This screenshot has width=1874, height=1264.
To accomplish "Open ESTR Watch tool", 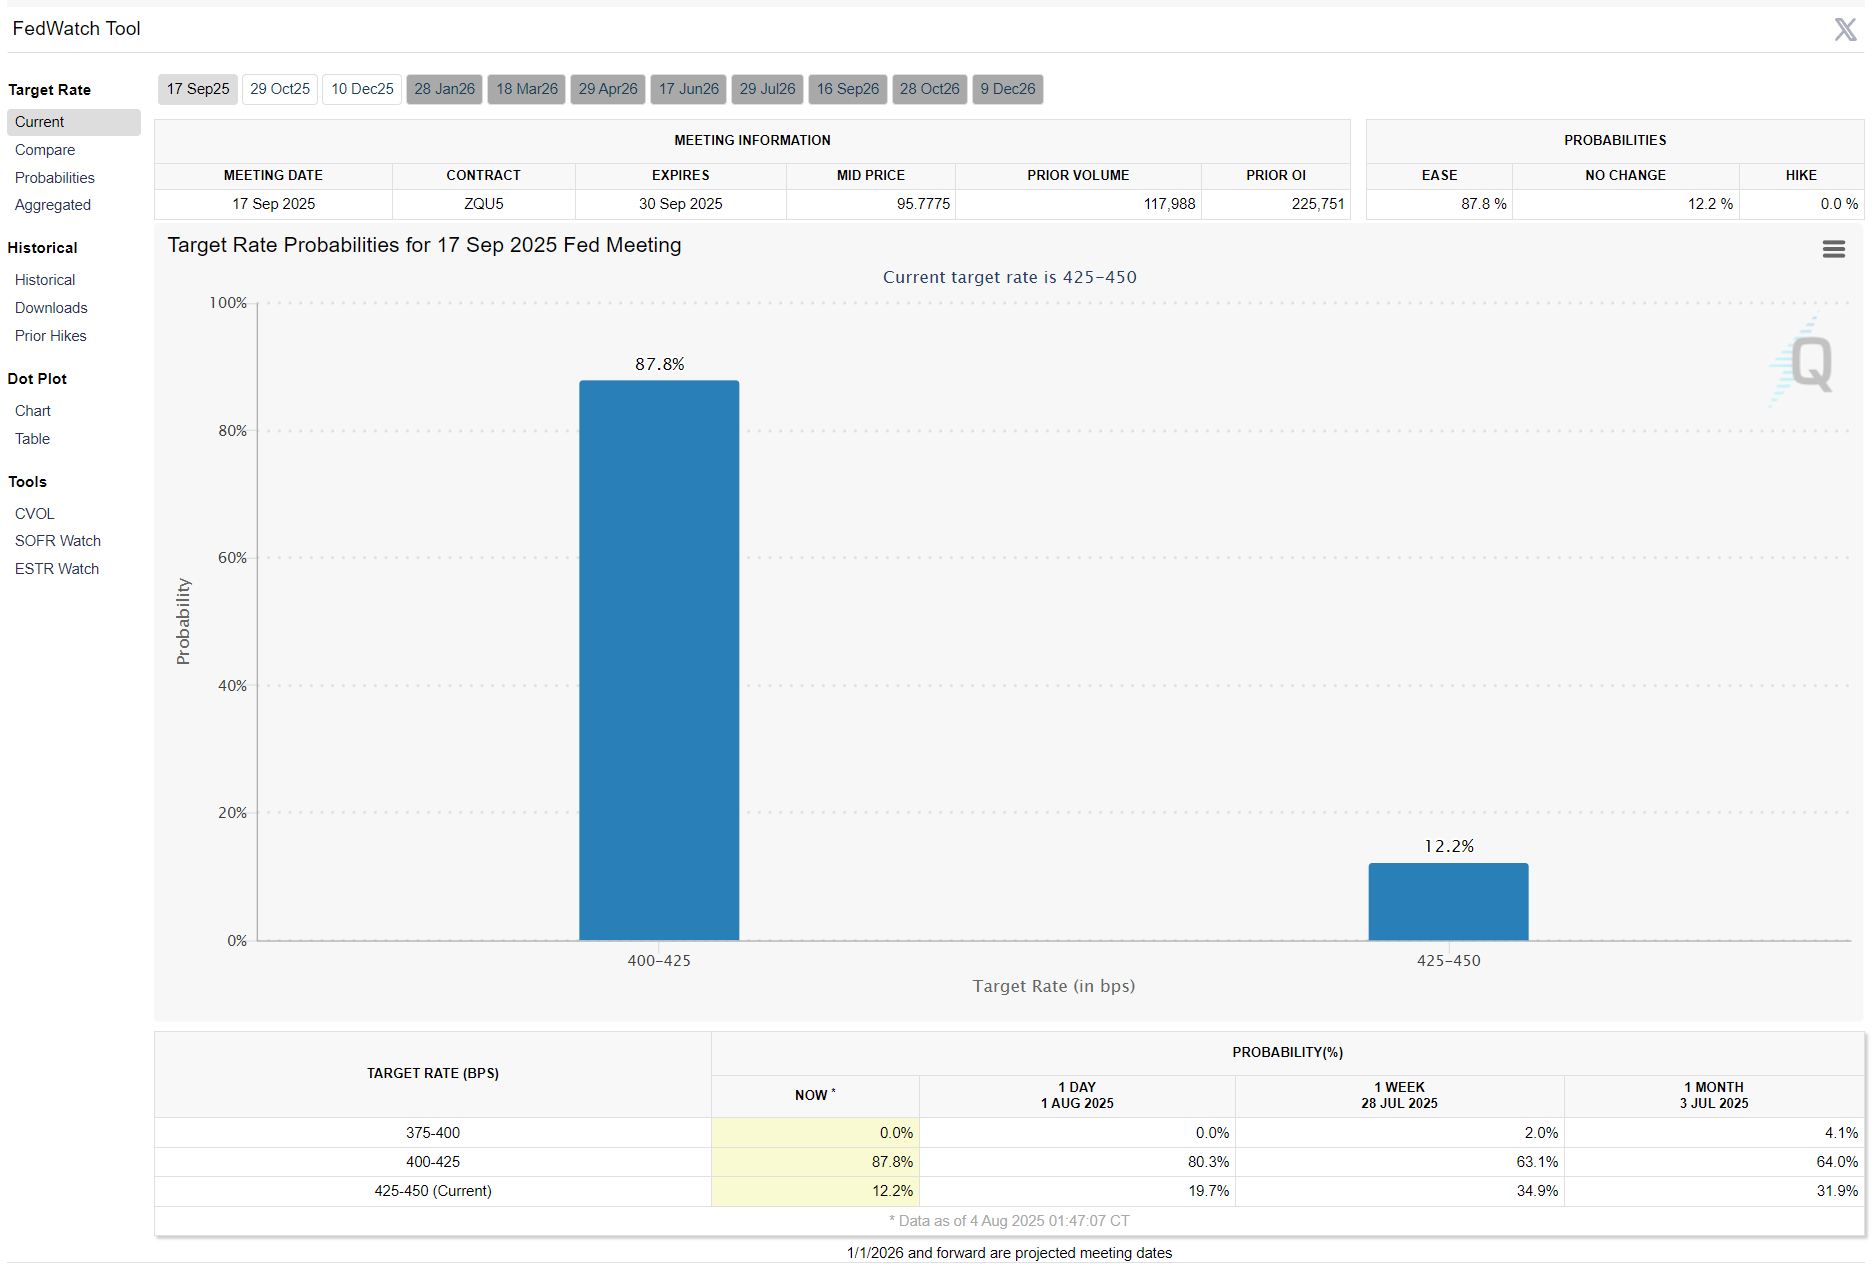I will (57, 569).
